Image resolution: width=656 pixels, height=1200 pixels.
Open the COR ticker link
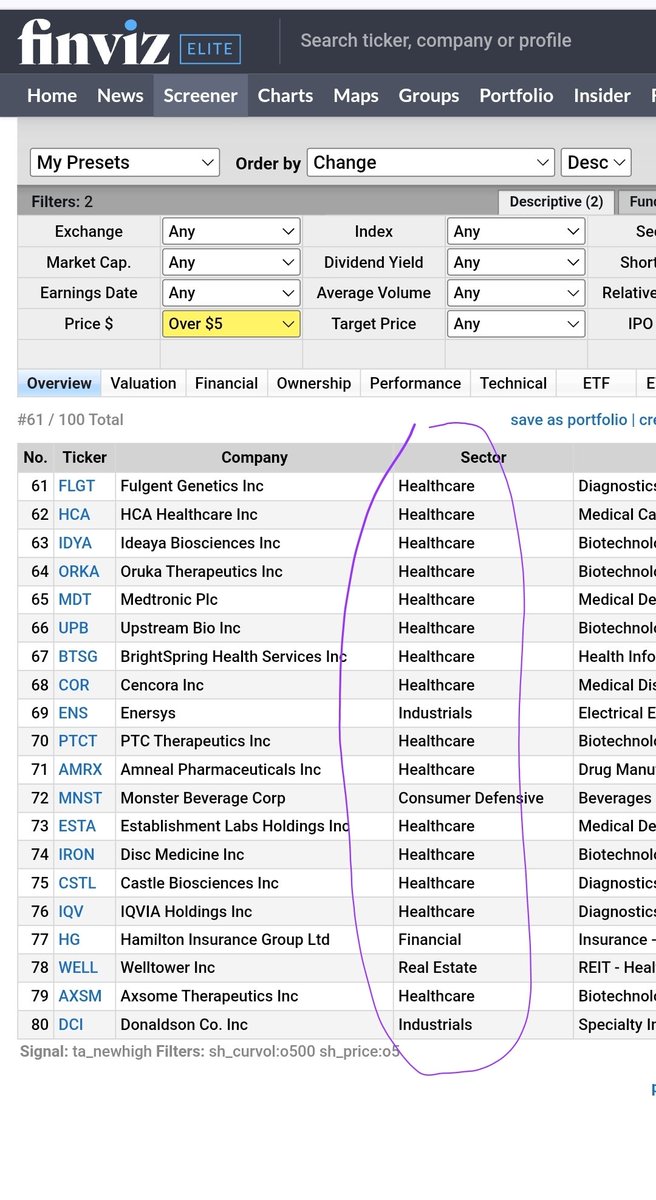click(x=74, y=685)
